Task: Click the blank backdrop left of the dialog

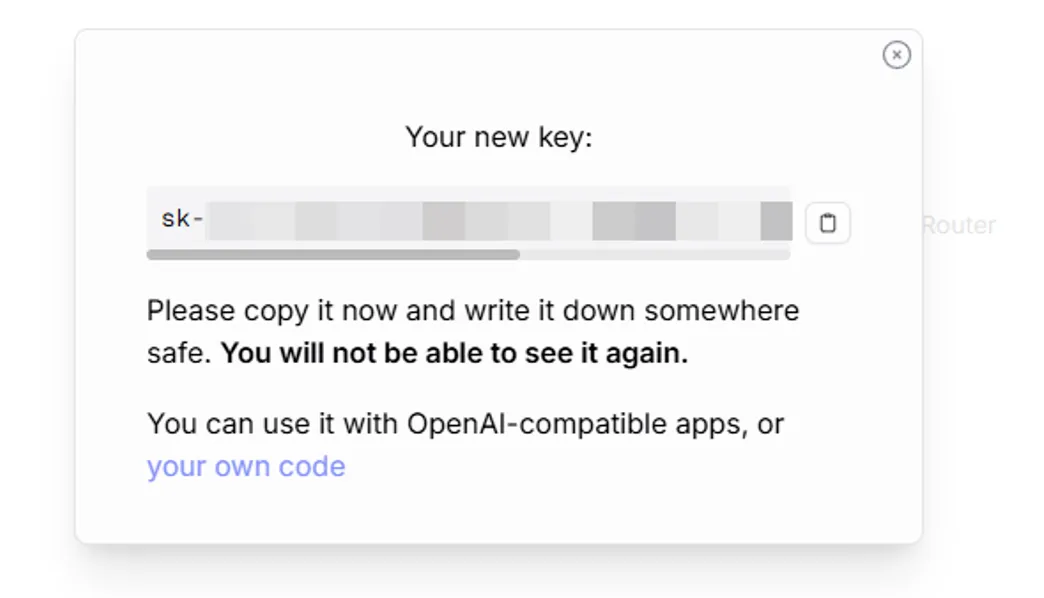Action: [x=36, y=300]
